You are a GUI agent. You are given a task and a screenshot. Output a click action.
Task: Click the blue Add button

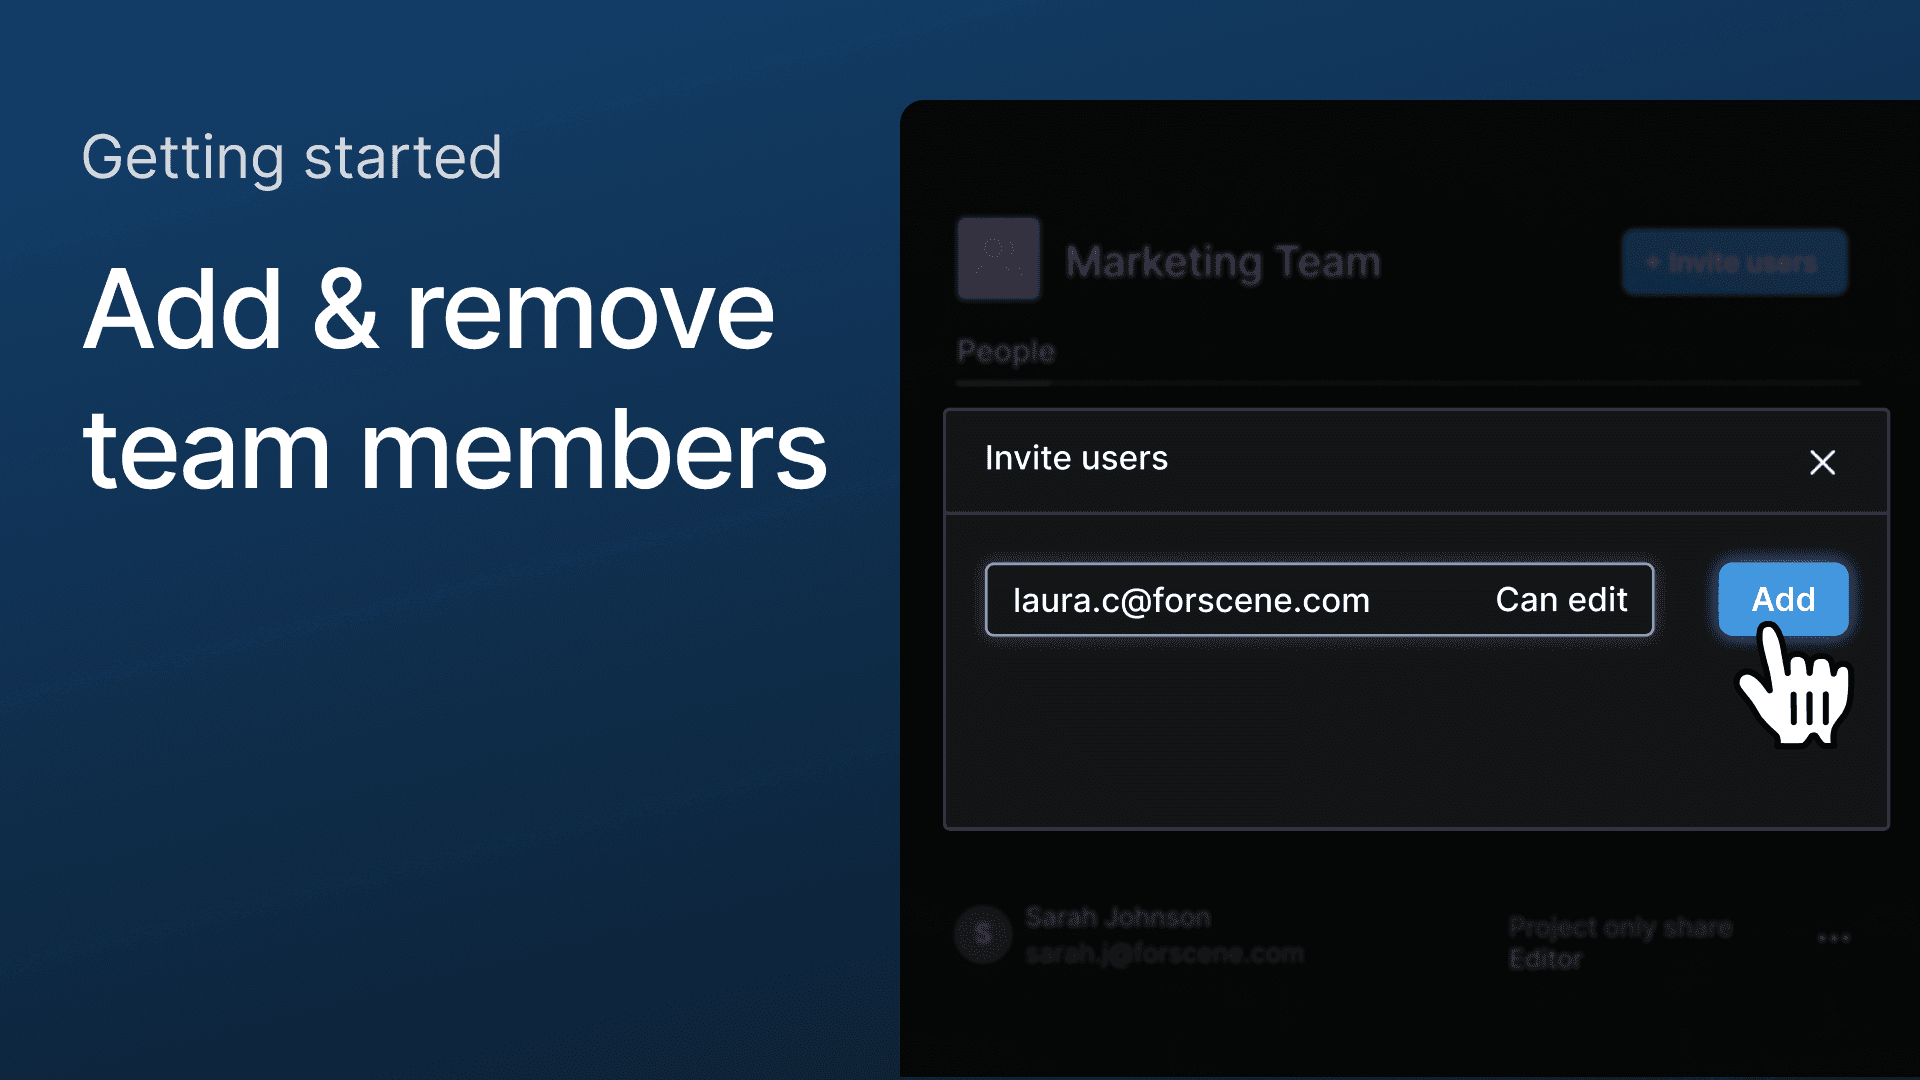tap(1783, 599)
